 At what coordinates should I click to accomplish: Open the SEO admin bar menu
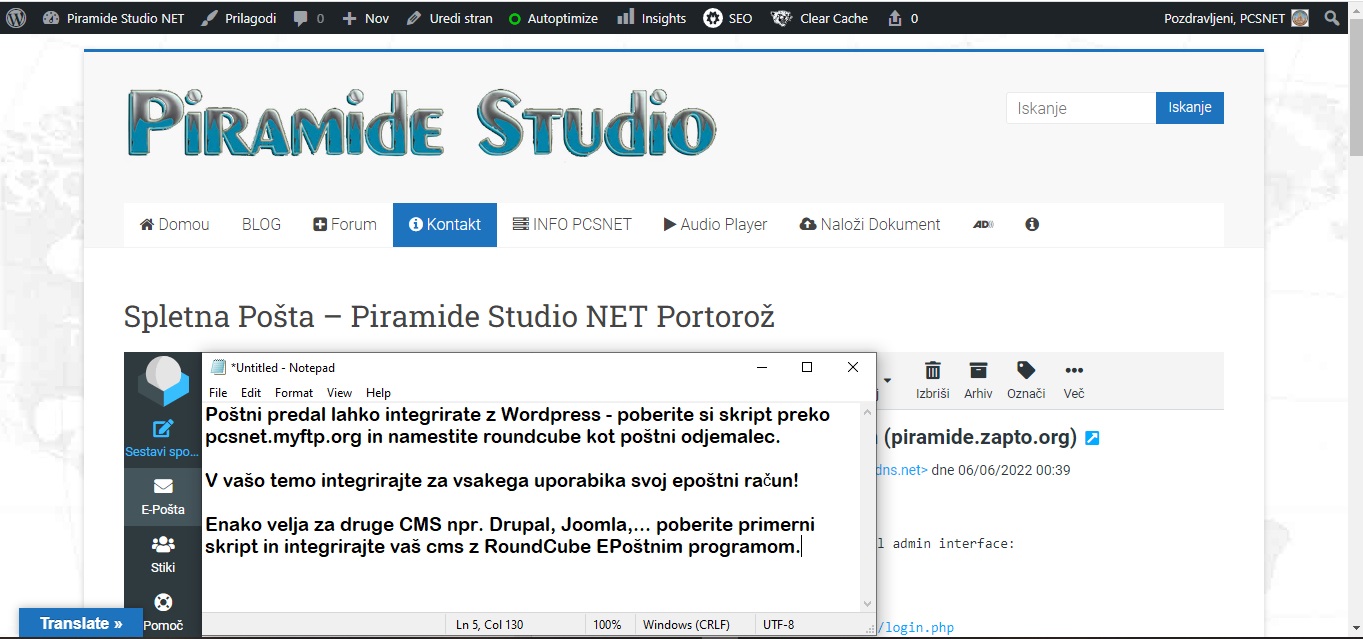tap(728, 18)
